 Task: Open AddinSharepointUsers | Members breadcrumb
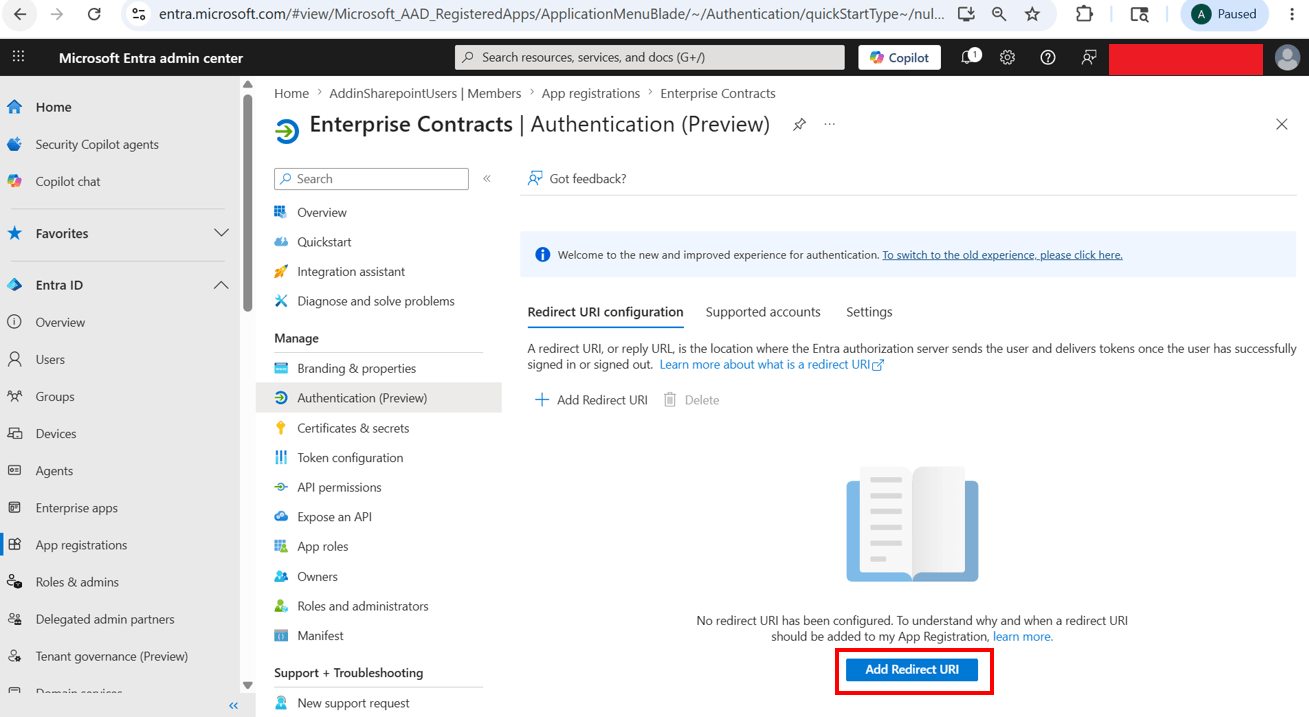point(425,93)
